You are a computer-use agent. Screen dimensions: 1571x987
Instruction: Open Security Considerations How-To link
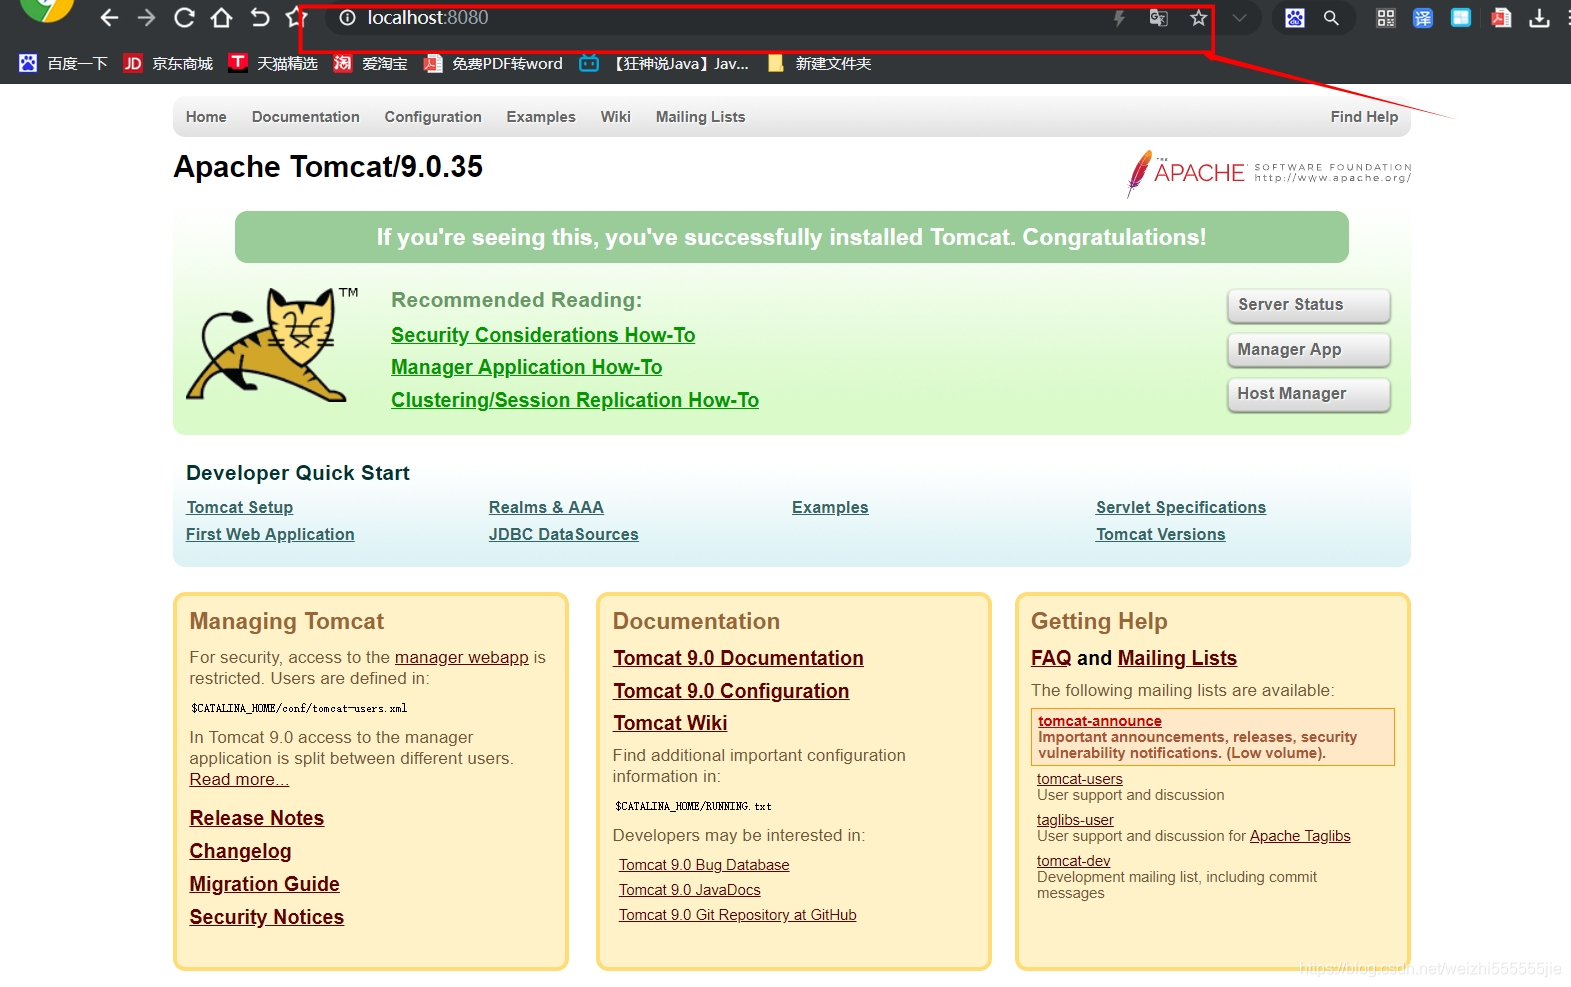[543, 335]
